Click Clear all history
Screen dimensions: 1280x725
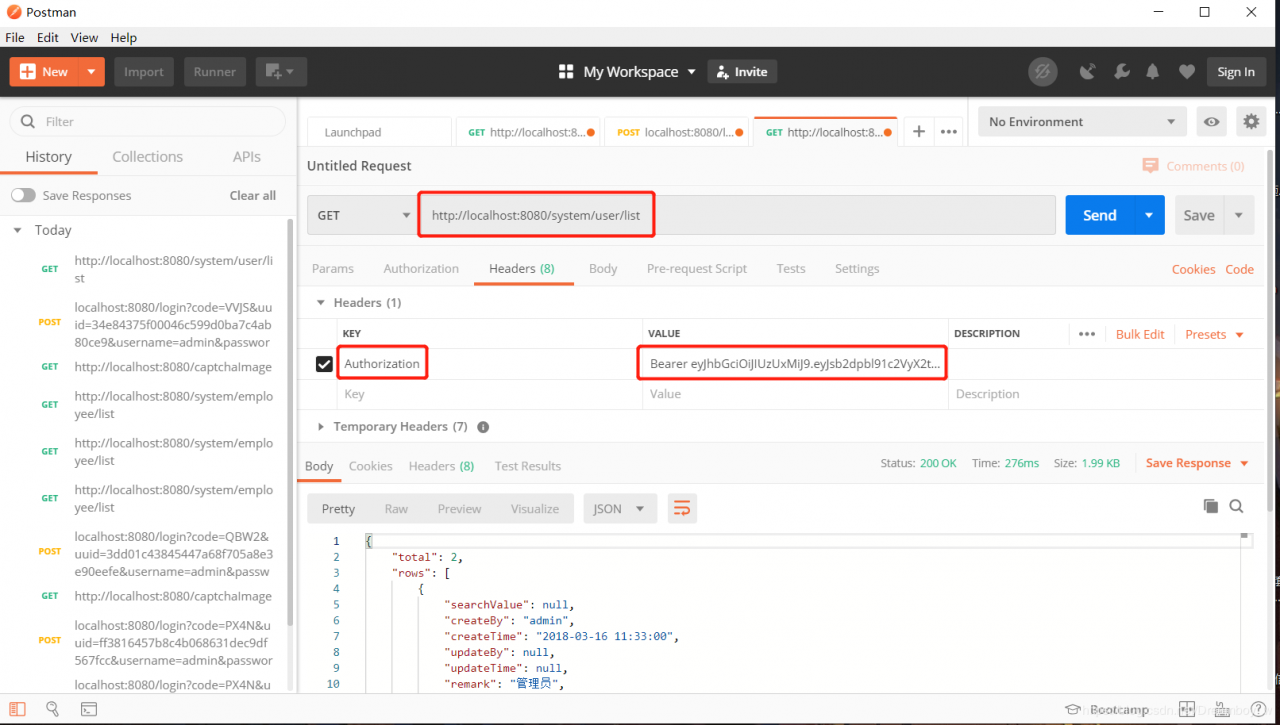pyautogui.click(x=253, y=195)
